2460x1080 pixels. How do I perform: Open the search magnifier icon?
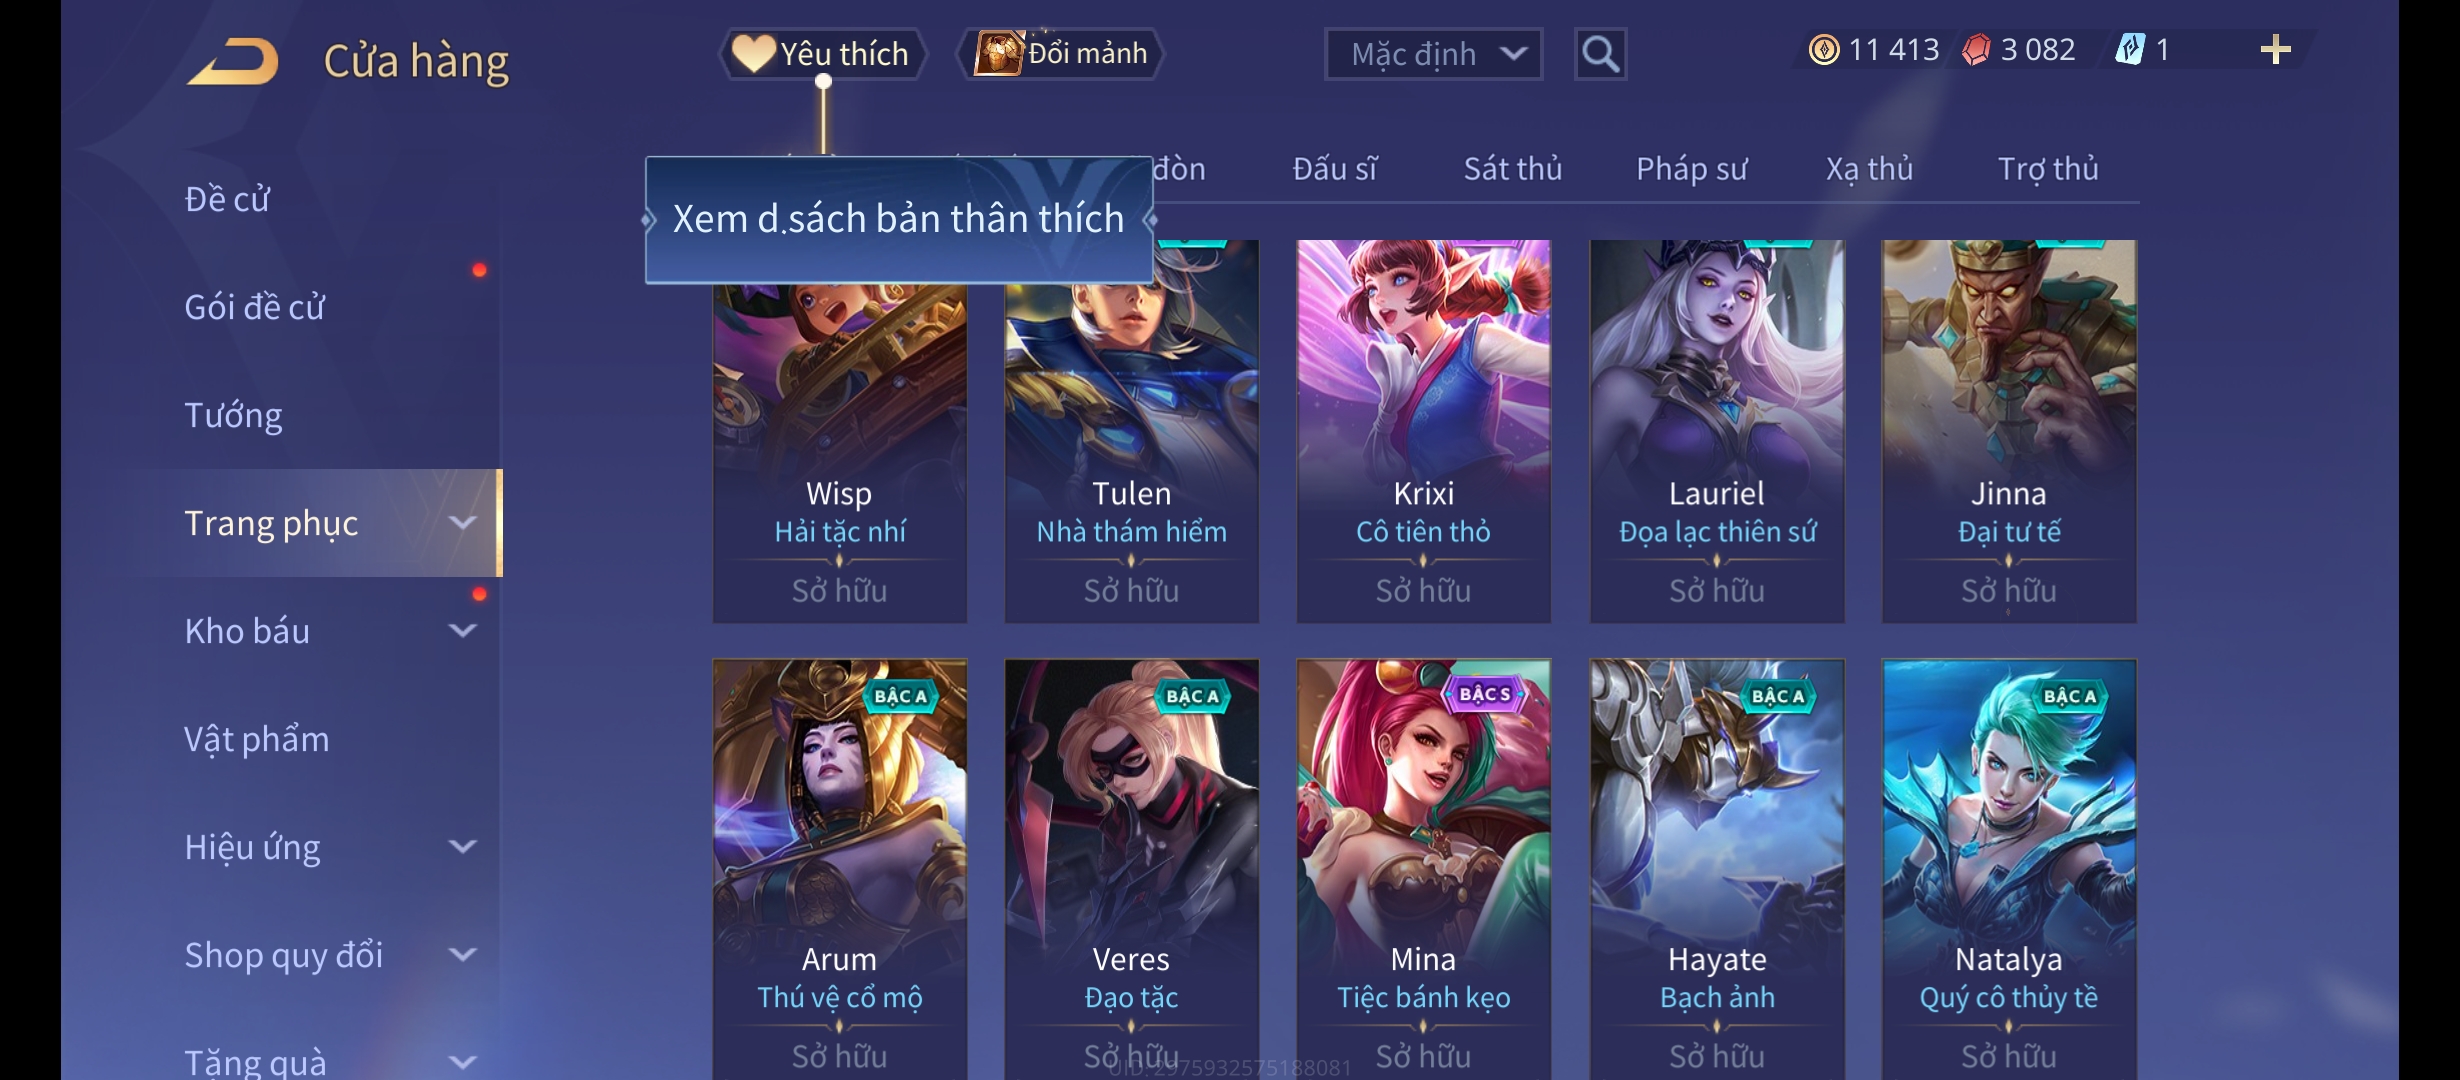(1600, 54)
